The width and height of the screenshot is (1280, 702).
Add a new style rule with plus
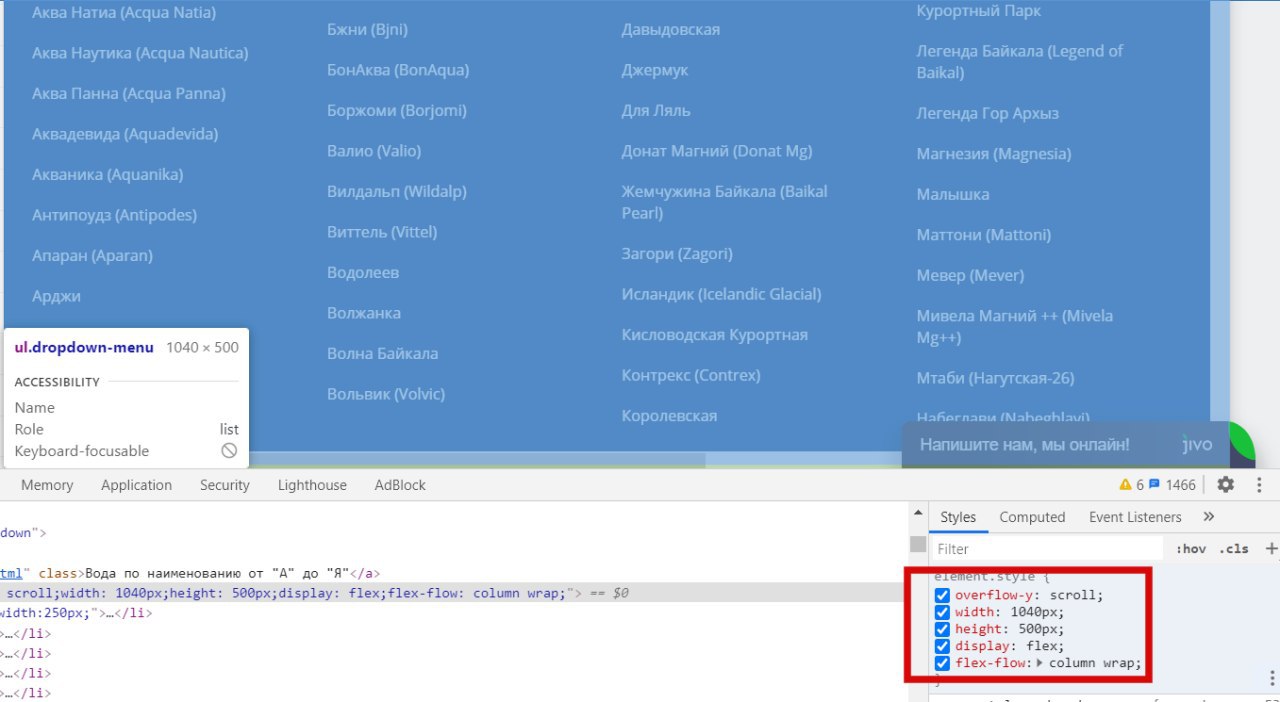1271,548
